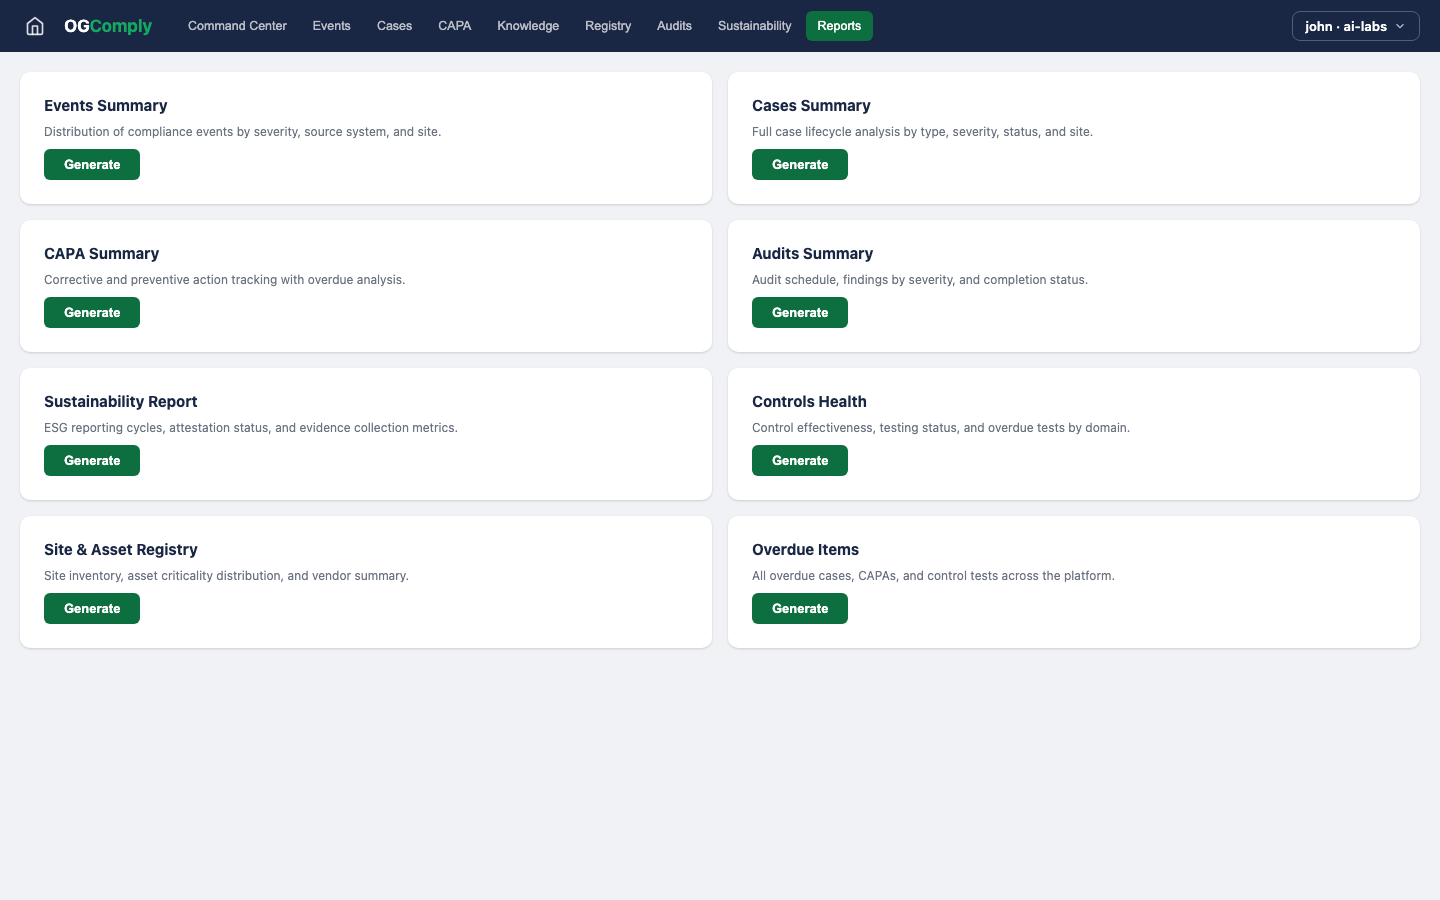
Task: Click Generate under CAPA Summary
Action: click(x=92, y=313)
